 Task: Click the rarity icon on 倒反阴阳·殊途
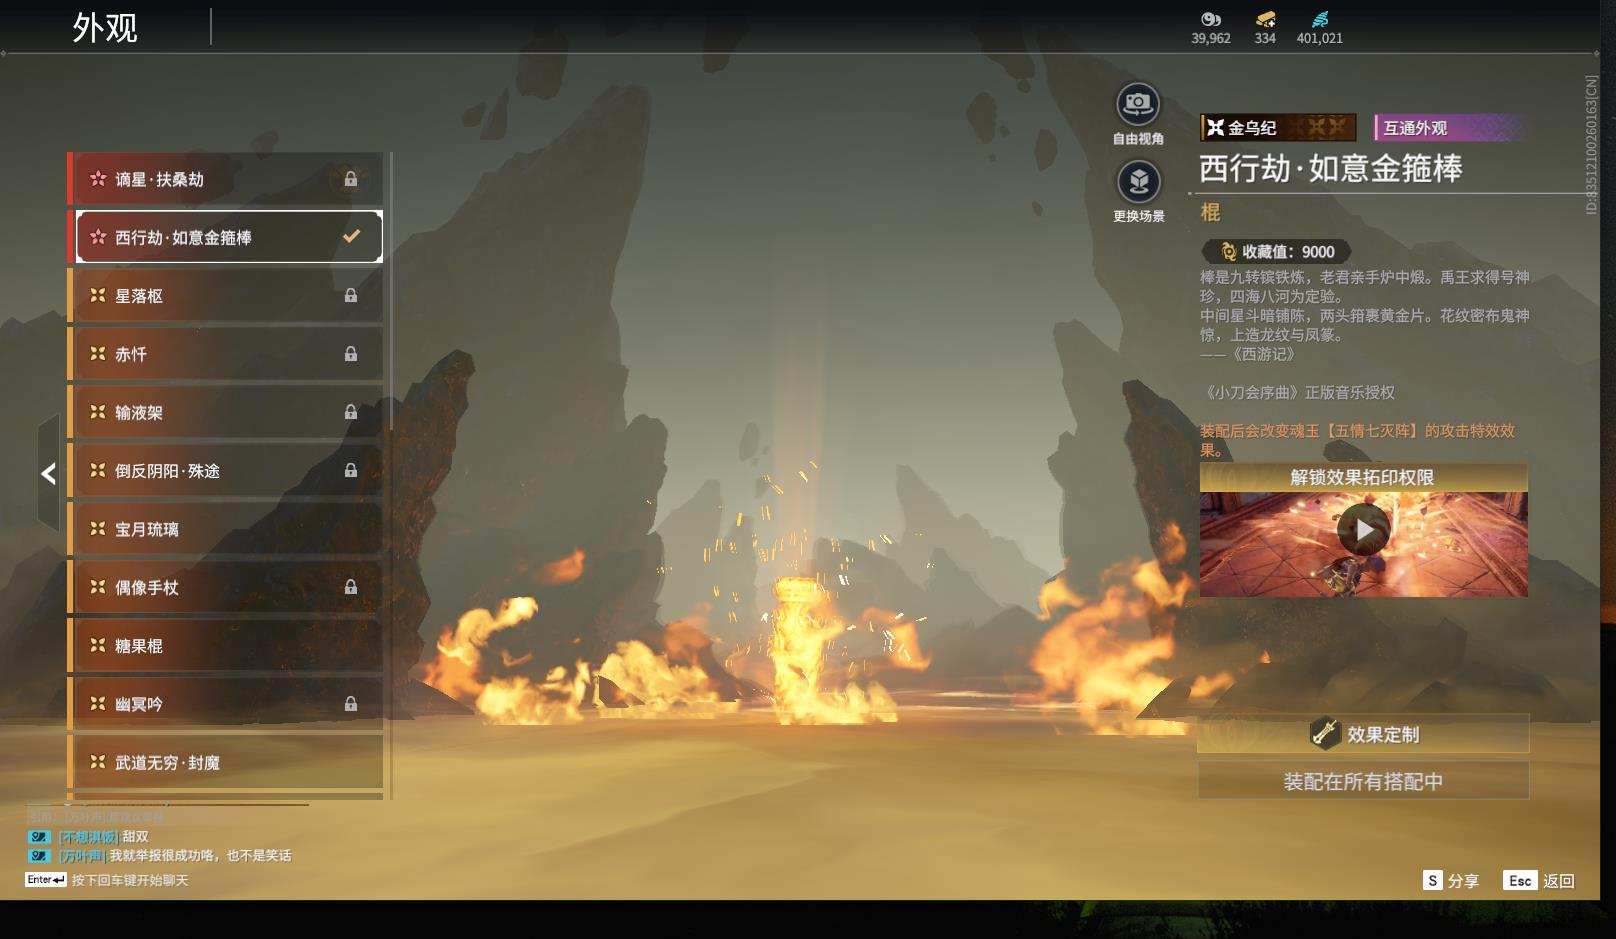coord(98,470)
